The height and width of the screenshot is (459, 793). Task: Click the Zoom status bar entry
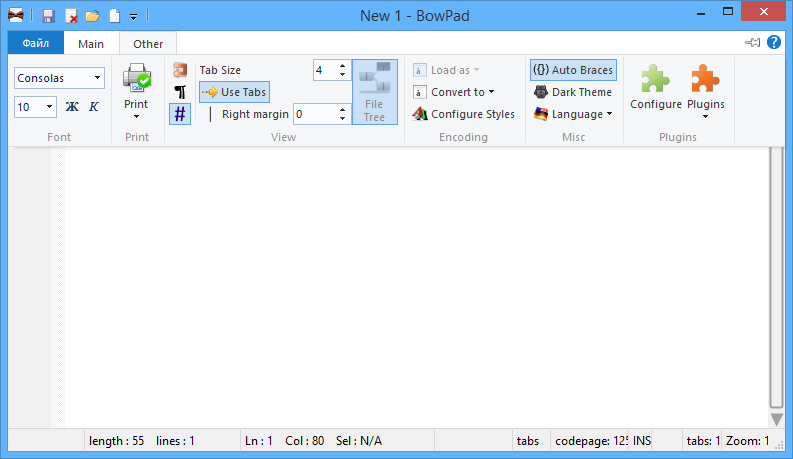point(747,441)
